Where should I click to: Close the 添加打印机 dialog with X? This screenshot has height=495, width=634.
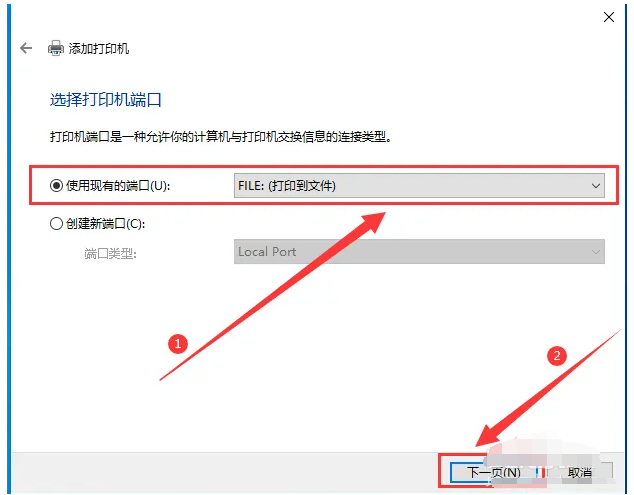(x=609, y=17)
